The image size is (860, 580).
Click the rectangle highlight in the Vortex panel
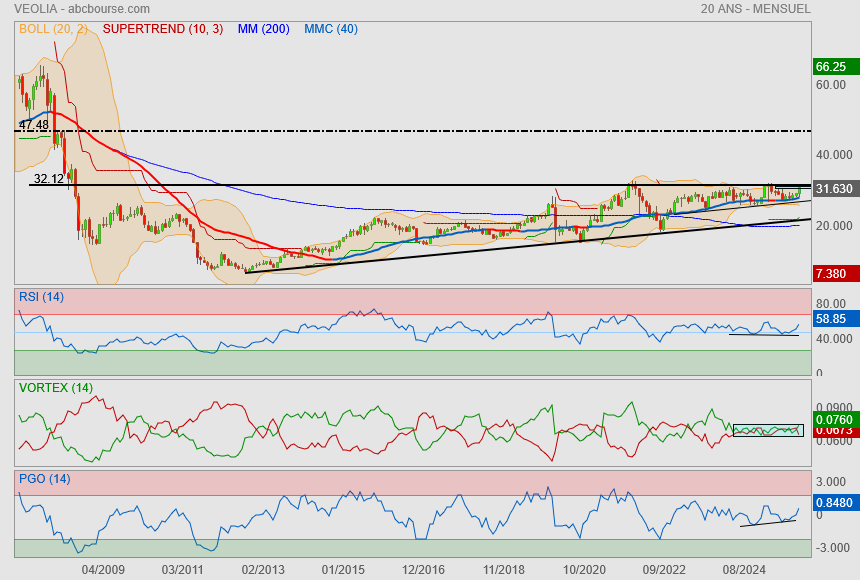point(768,430)
